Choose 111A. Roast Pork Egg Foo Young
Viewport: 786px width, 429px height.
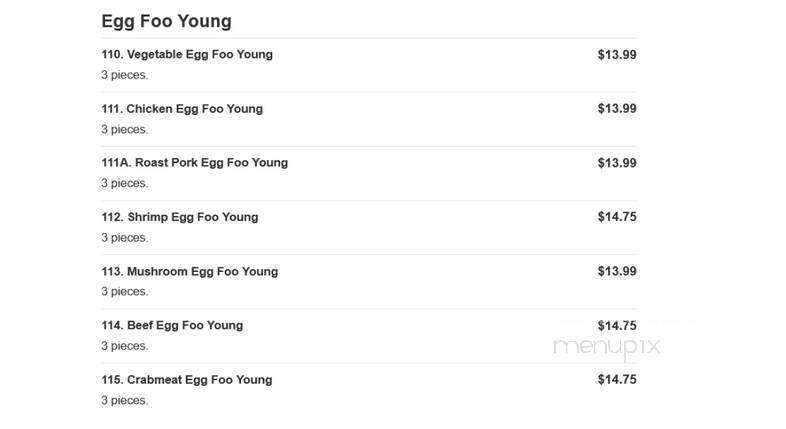click(194, 163)
